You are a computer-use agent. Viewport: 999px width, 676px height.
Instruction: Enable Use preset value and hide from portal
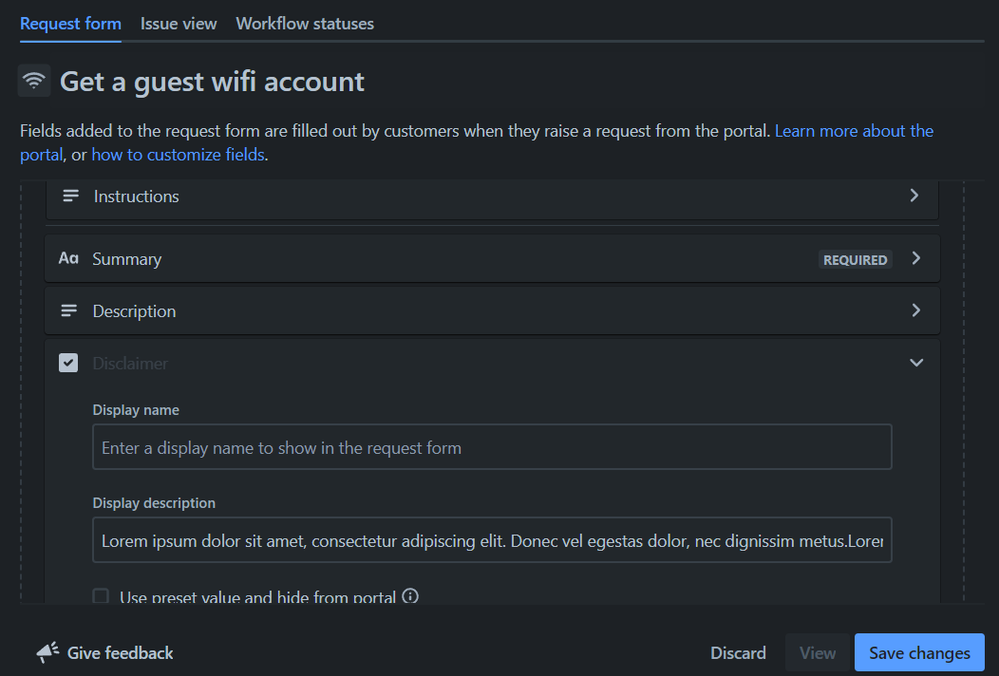click(101, 597)
